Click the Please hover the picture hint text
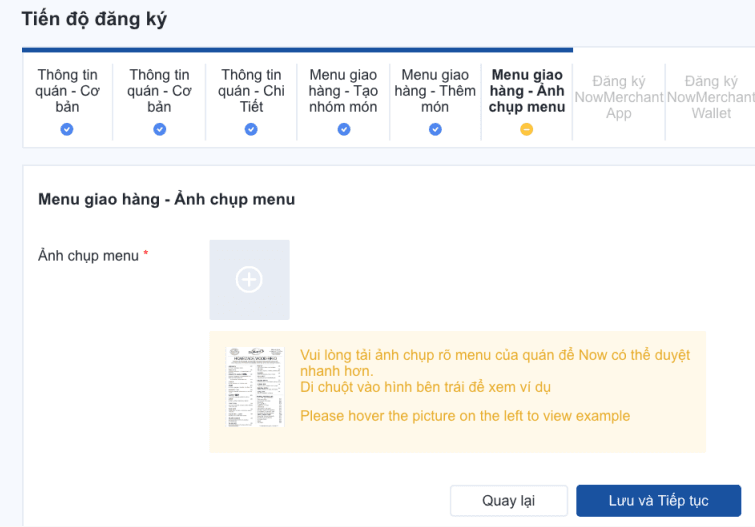Viewport: 755px width, 527px height. (465, 416)
